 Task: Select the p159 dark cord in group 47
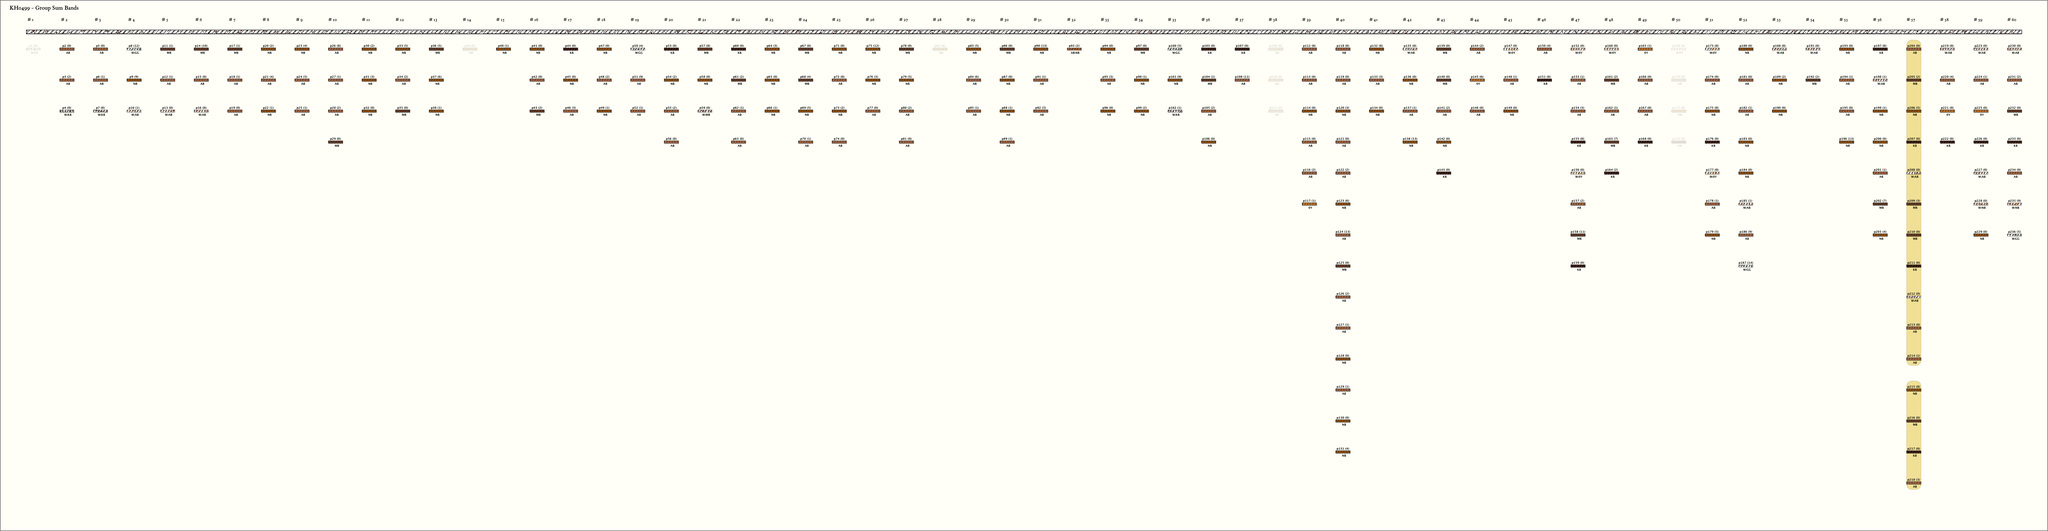click(1577, 265)
